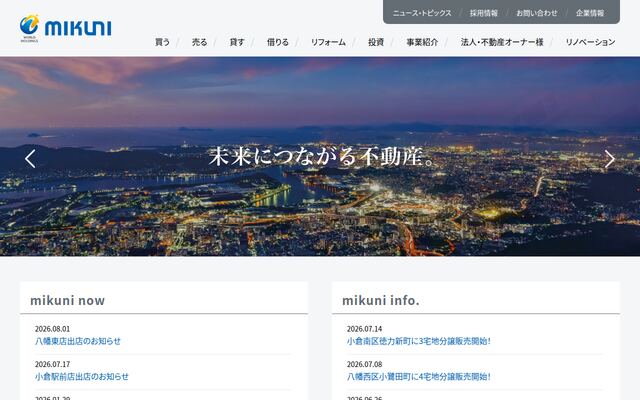This screenshot has height=400, width=640.
Task: Open 企業情報 in top utility bar
Action: 590,13
